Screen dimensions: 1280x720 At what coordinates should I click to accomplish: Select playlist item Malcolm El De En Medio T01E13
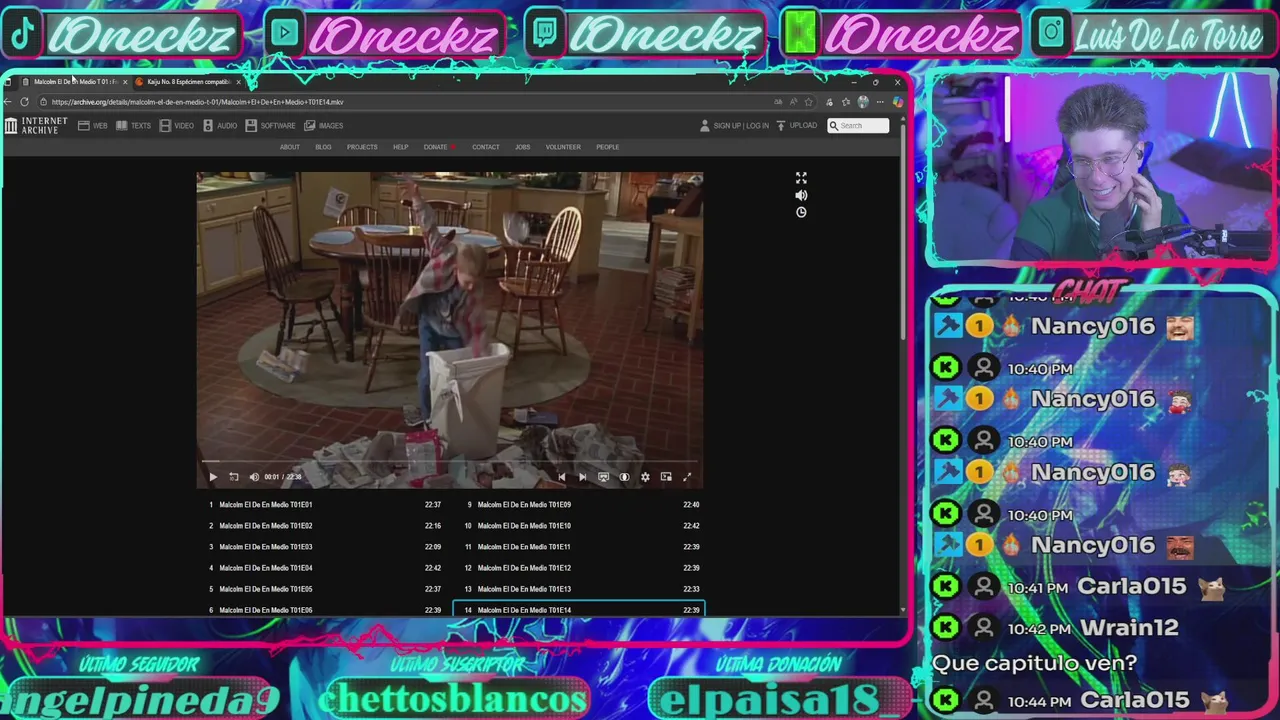(x=580, y=589)
